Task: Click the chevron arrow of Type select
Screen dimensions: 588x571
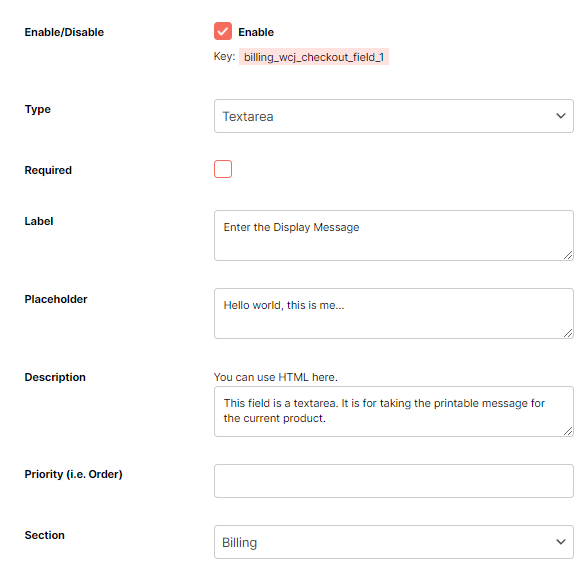Action: (x=561, y=116)
